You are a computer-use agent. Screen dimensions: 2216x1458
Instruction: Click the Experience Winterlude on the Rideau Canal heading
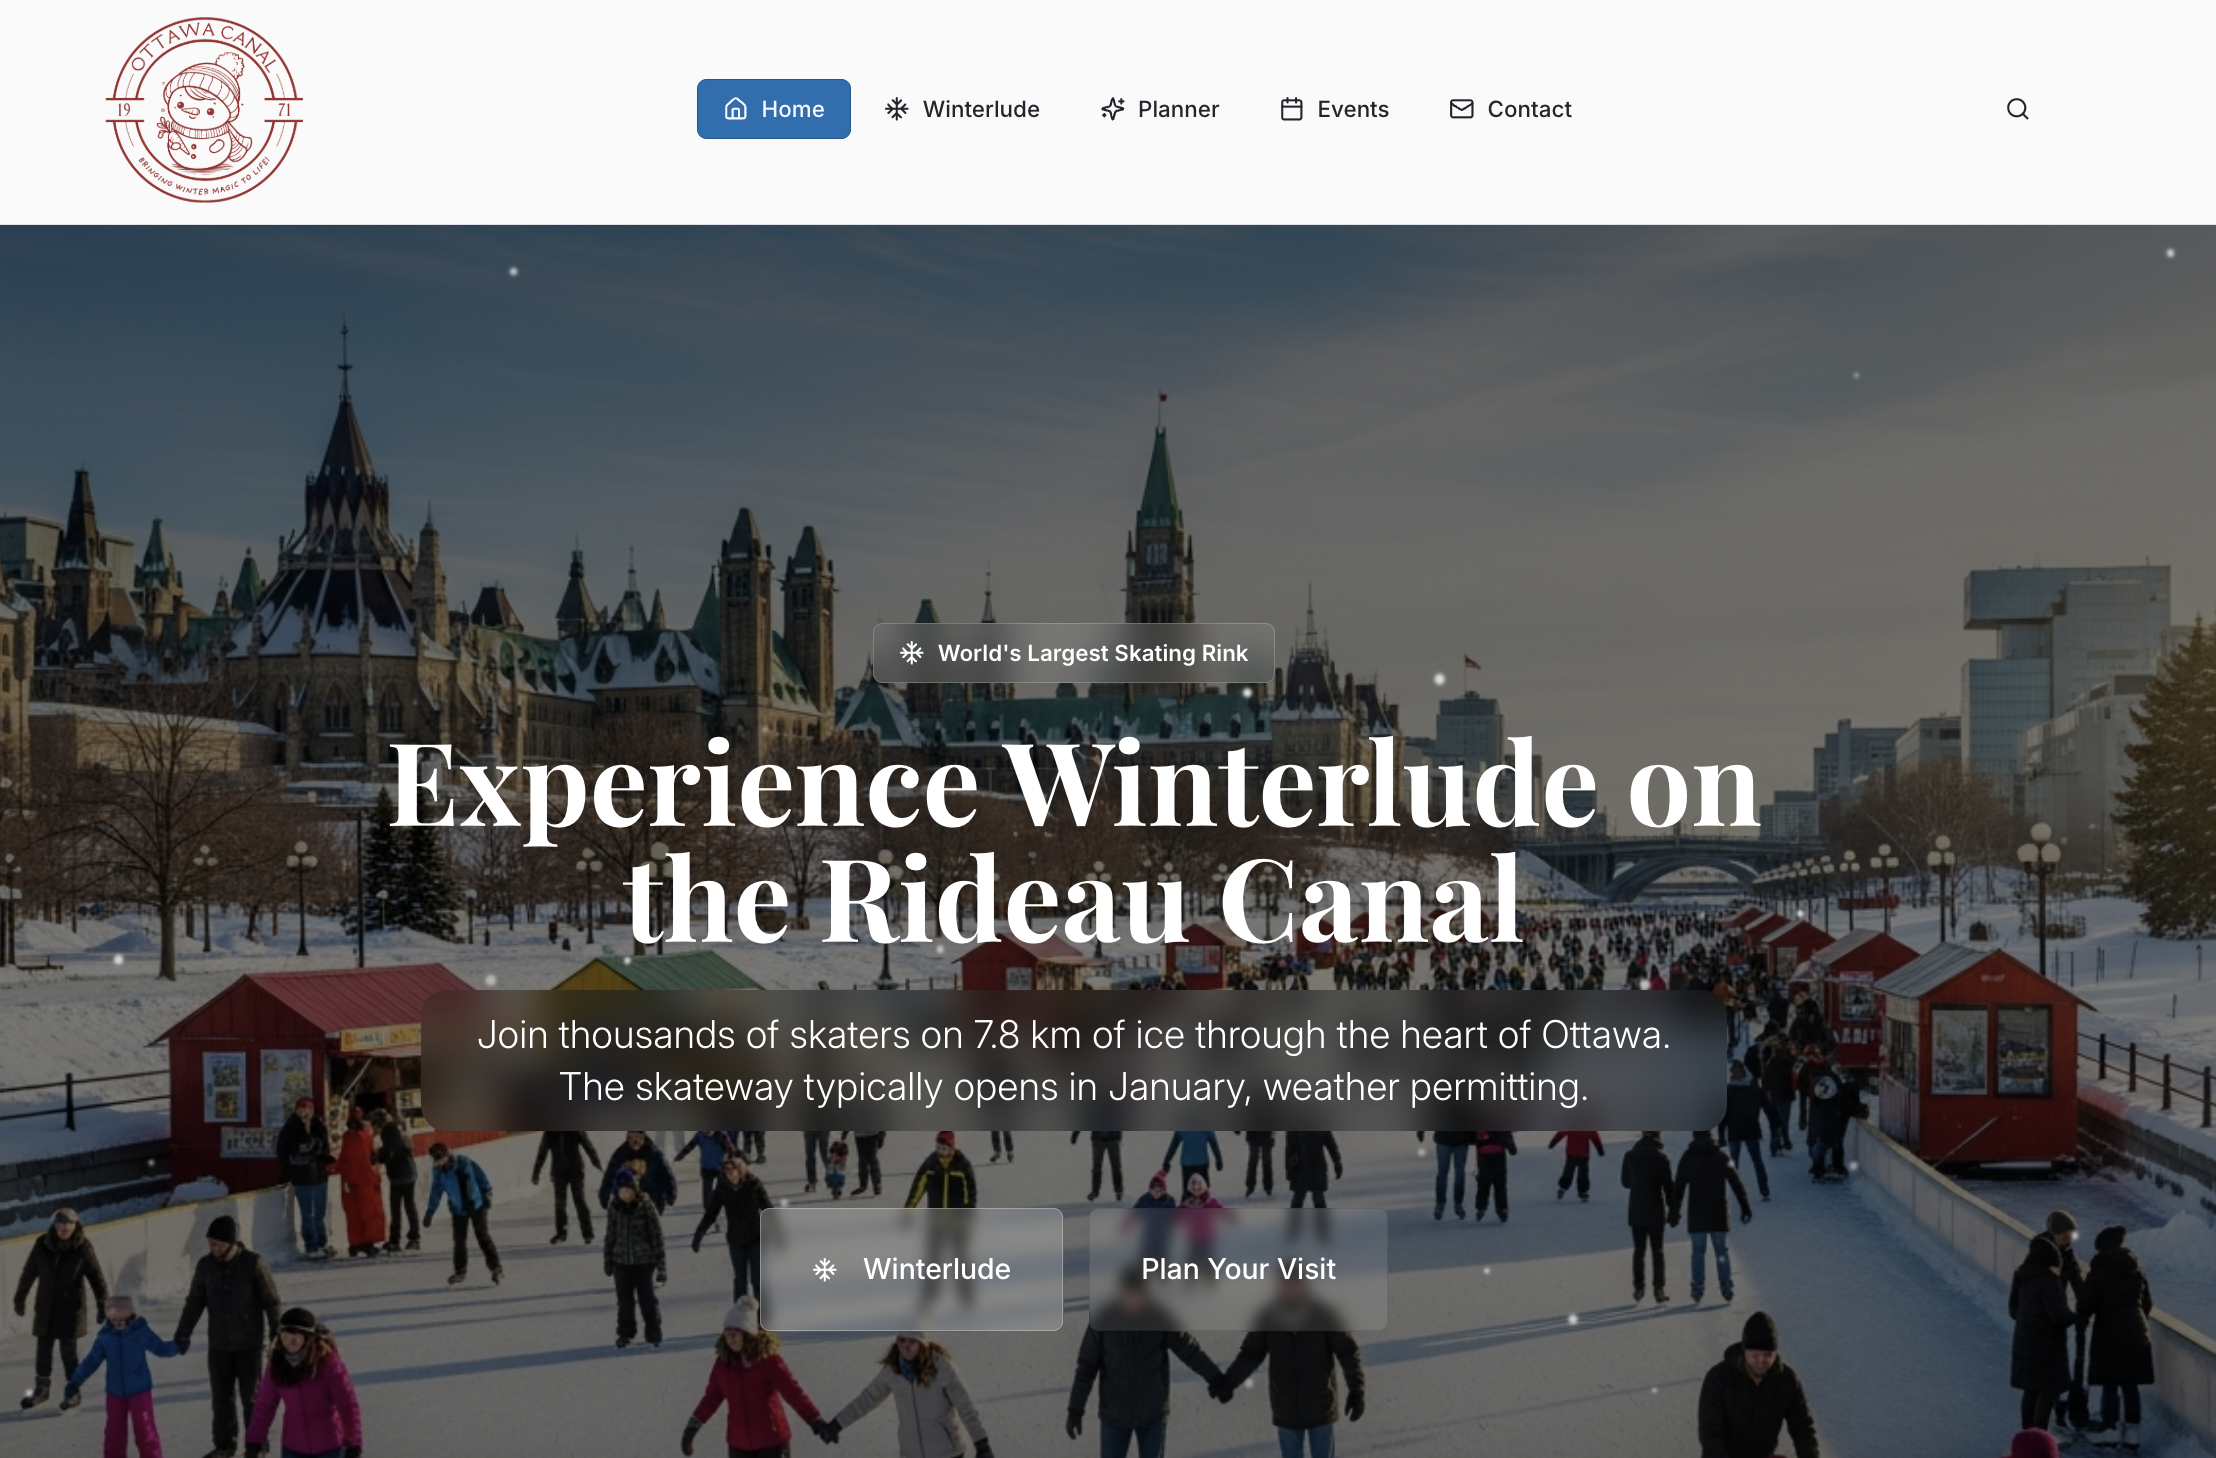(1073, 840)
